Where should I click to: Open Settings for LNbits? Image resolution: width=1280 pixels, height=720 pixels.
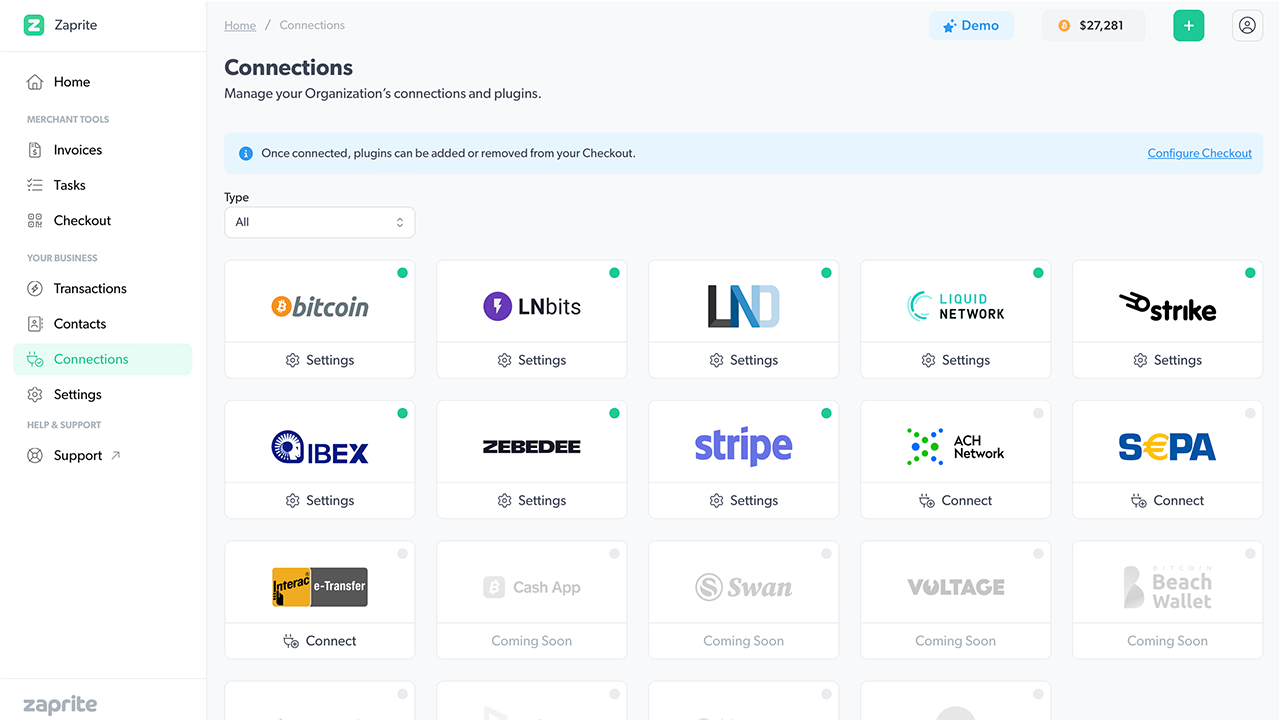tap(532, 360)
